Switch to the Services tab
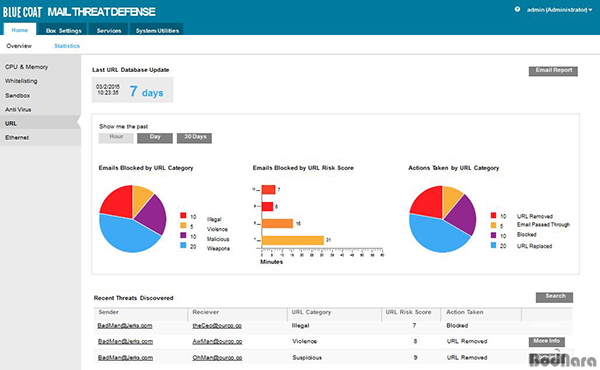 coord(109,29)
